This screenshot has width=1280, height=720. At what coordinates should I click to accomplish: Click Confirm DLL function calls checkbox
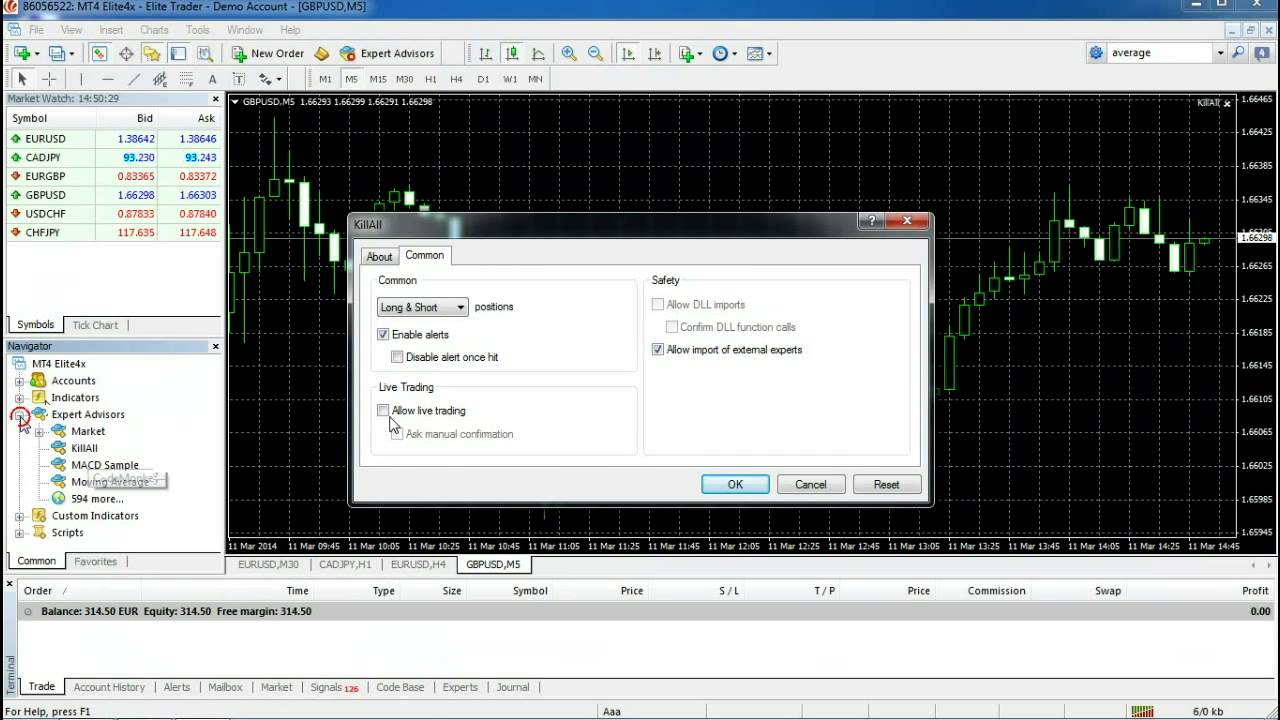click(672, 327)
